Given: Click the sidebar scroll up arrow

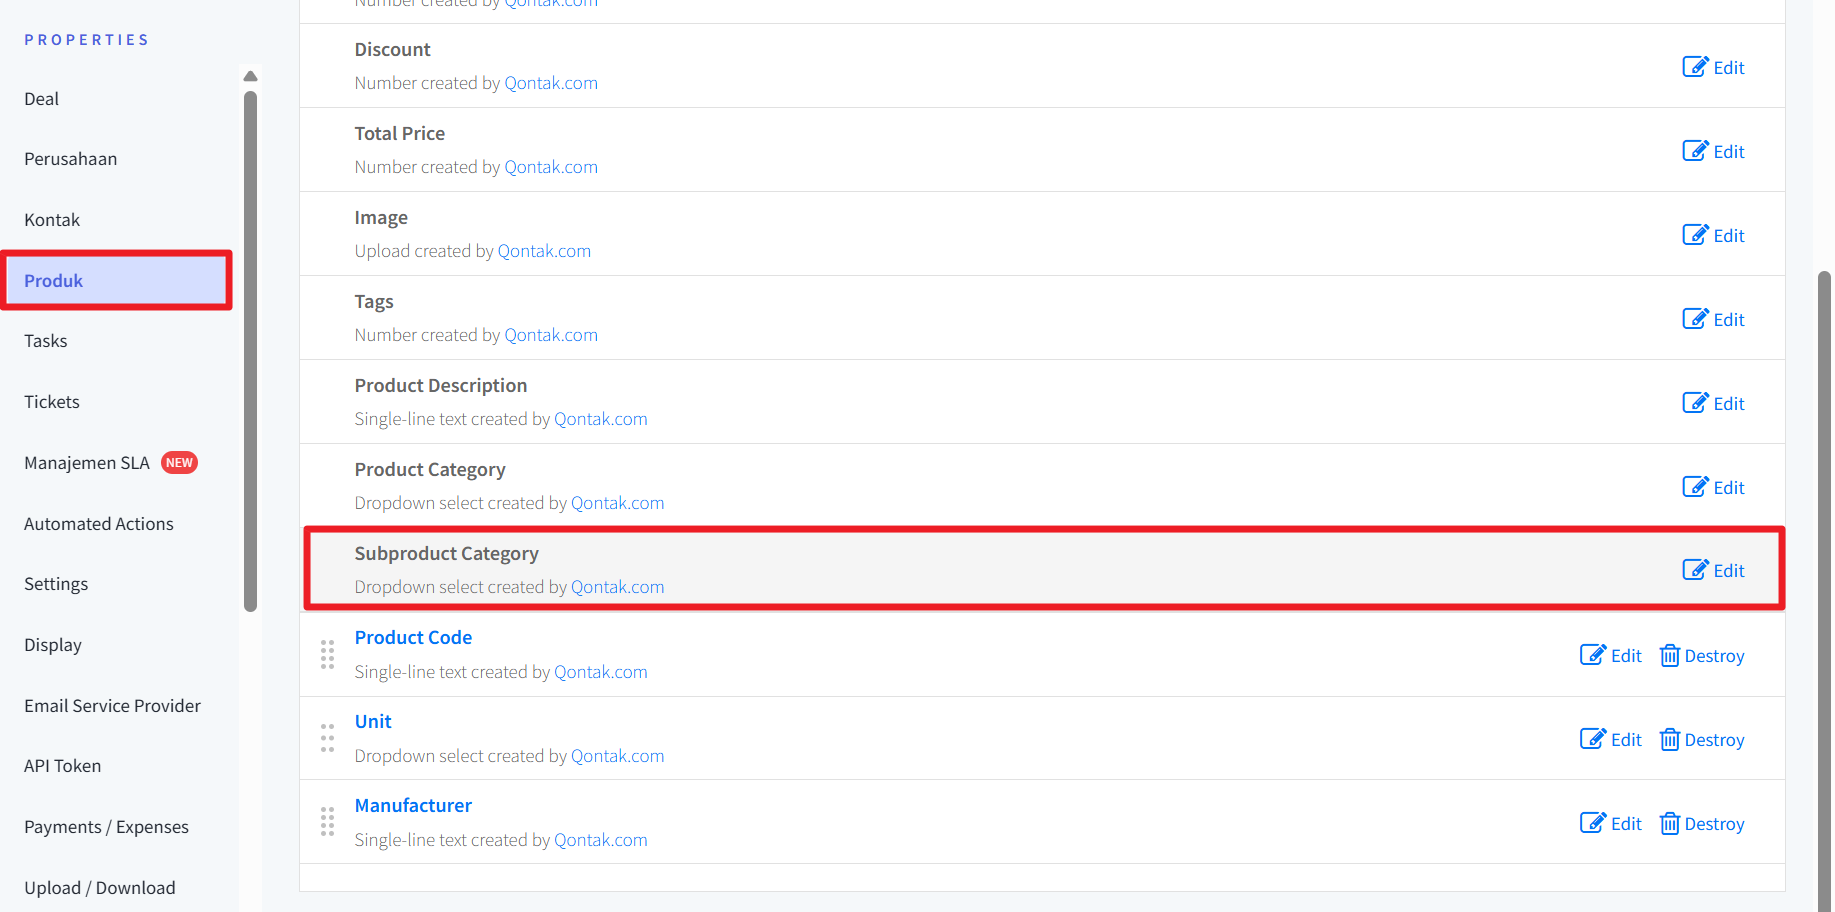Looking at the screenshot, I should tap(251, 76).
